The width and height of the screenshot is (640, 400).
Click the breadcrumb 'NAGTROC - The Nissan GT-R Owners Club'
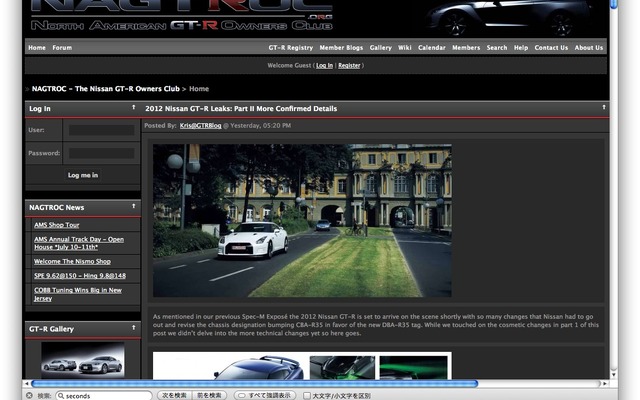pyautogui.click(x=106, y=89)
